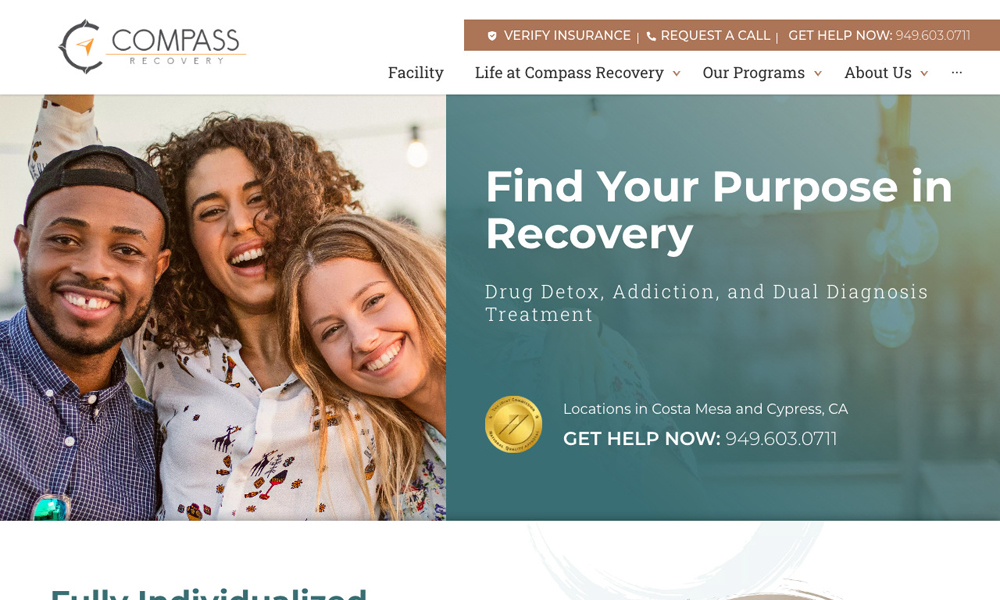Click the Verify Insurance link
The height and width of the screenshot is (600, 1000).
[x=567, y=36]
